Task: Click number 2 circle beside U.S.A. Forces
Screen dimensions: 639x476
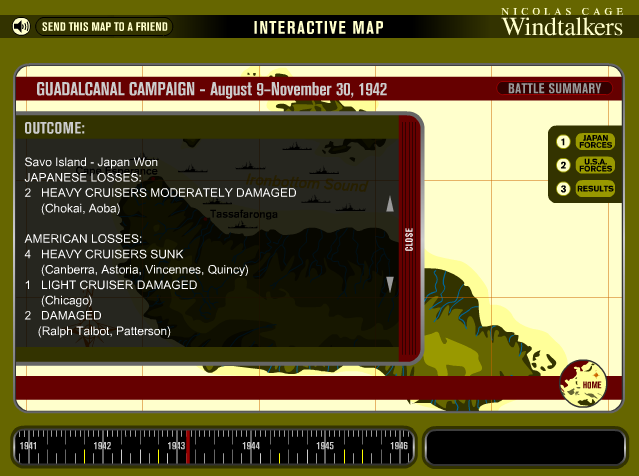Action: pos(563,165)
